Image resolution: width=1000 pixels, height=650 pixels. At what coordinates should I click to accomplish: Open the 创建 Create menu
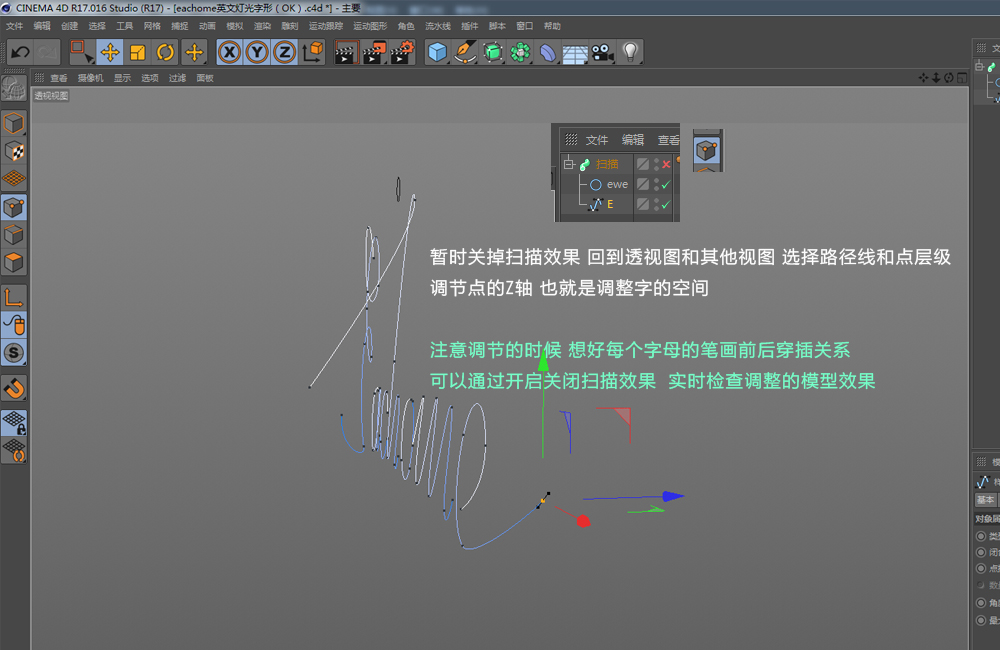coord(70,26)
